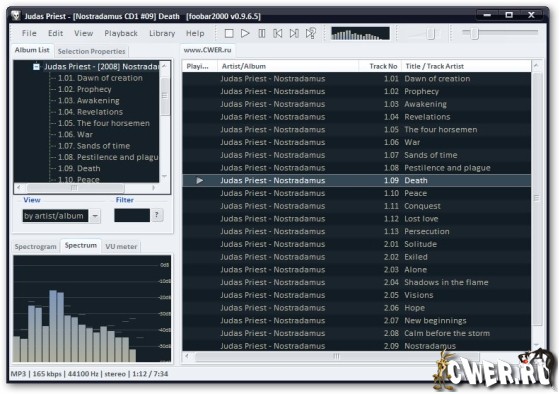Image resolution: width=560 pixels, height=394 pixels.
Task: Start playback with the Play icon
Action: [x=245, y=34]
